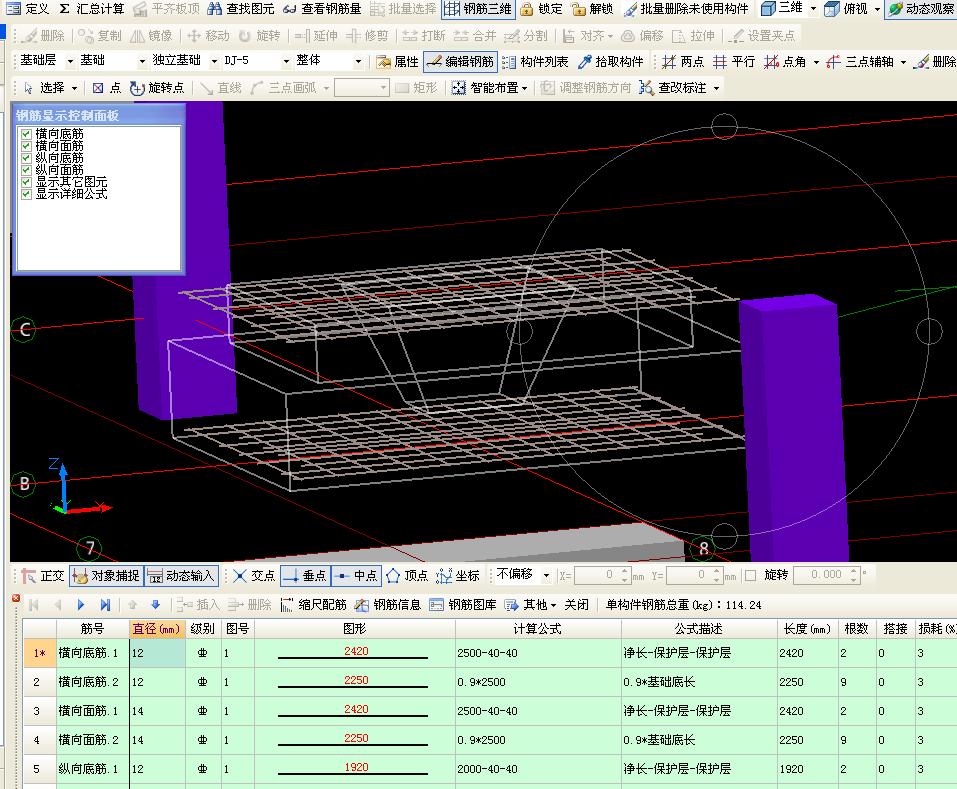Expand 三维 view dropdown arrow
Screen dimensions: 957x789
tap(813, 9)
